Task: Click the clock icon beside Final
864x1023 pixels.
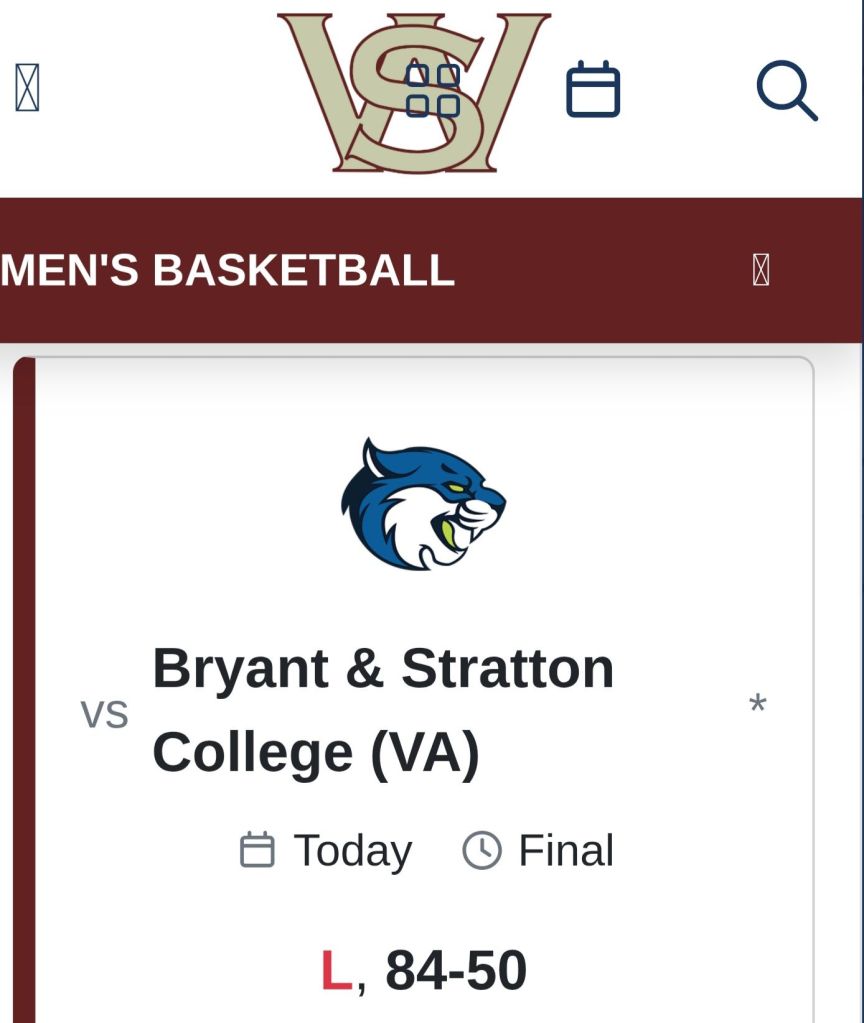Action: 481,850
